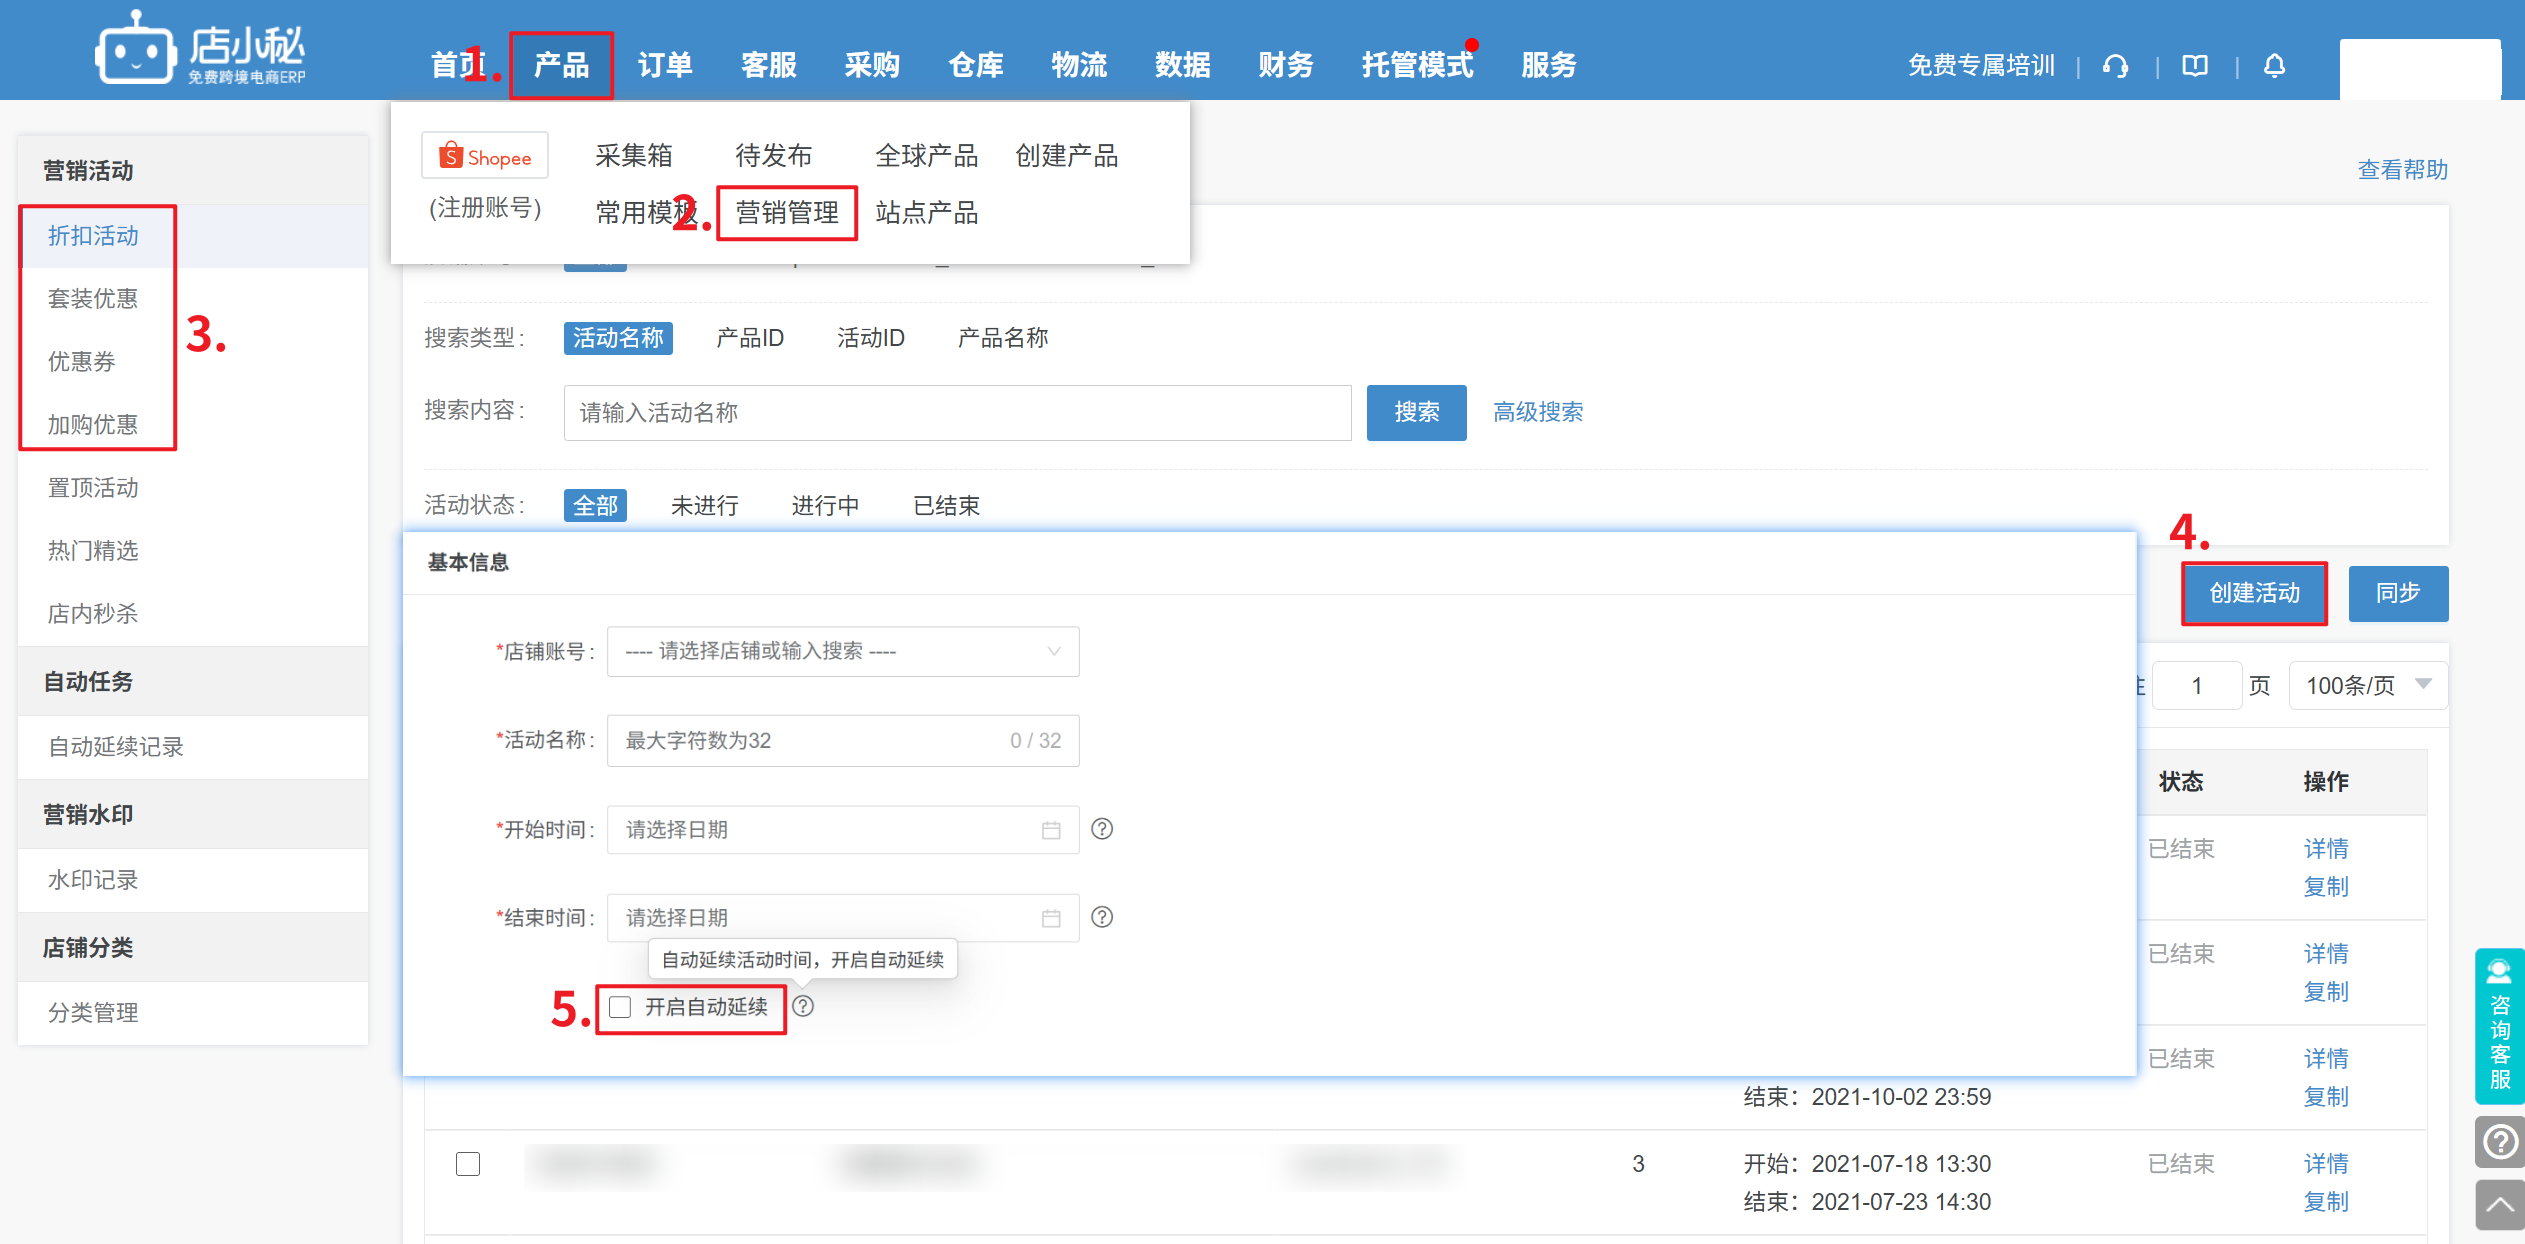Open the 咨询客服 floating support widget
This screenshot has height=1244, width=2525.
click(2499, 1027)
